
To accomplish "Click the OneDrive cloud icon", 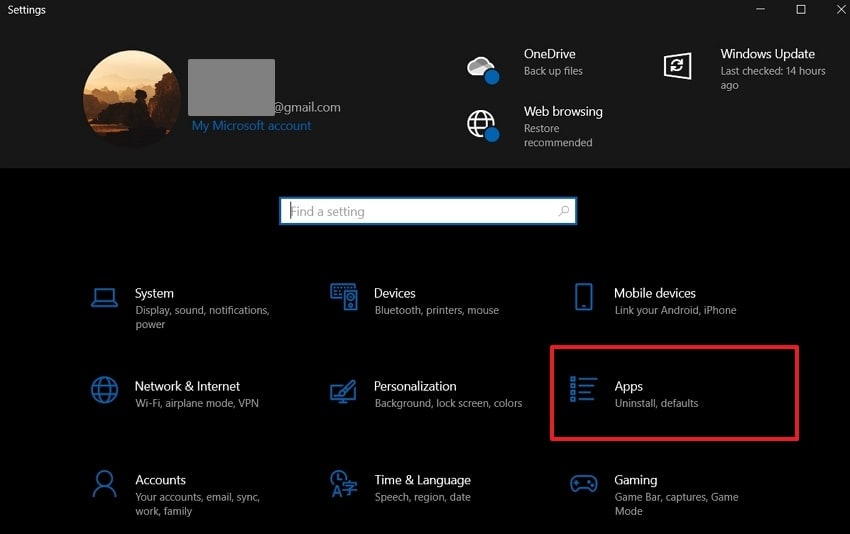I will tap(482, 69).
